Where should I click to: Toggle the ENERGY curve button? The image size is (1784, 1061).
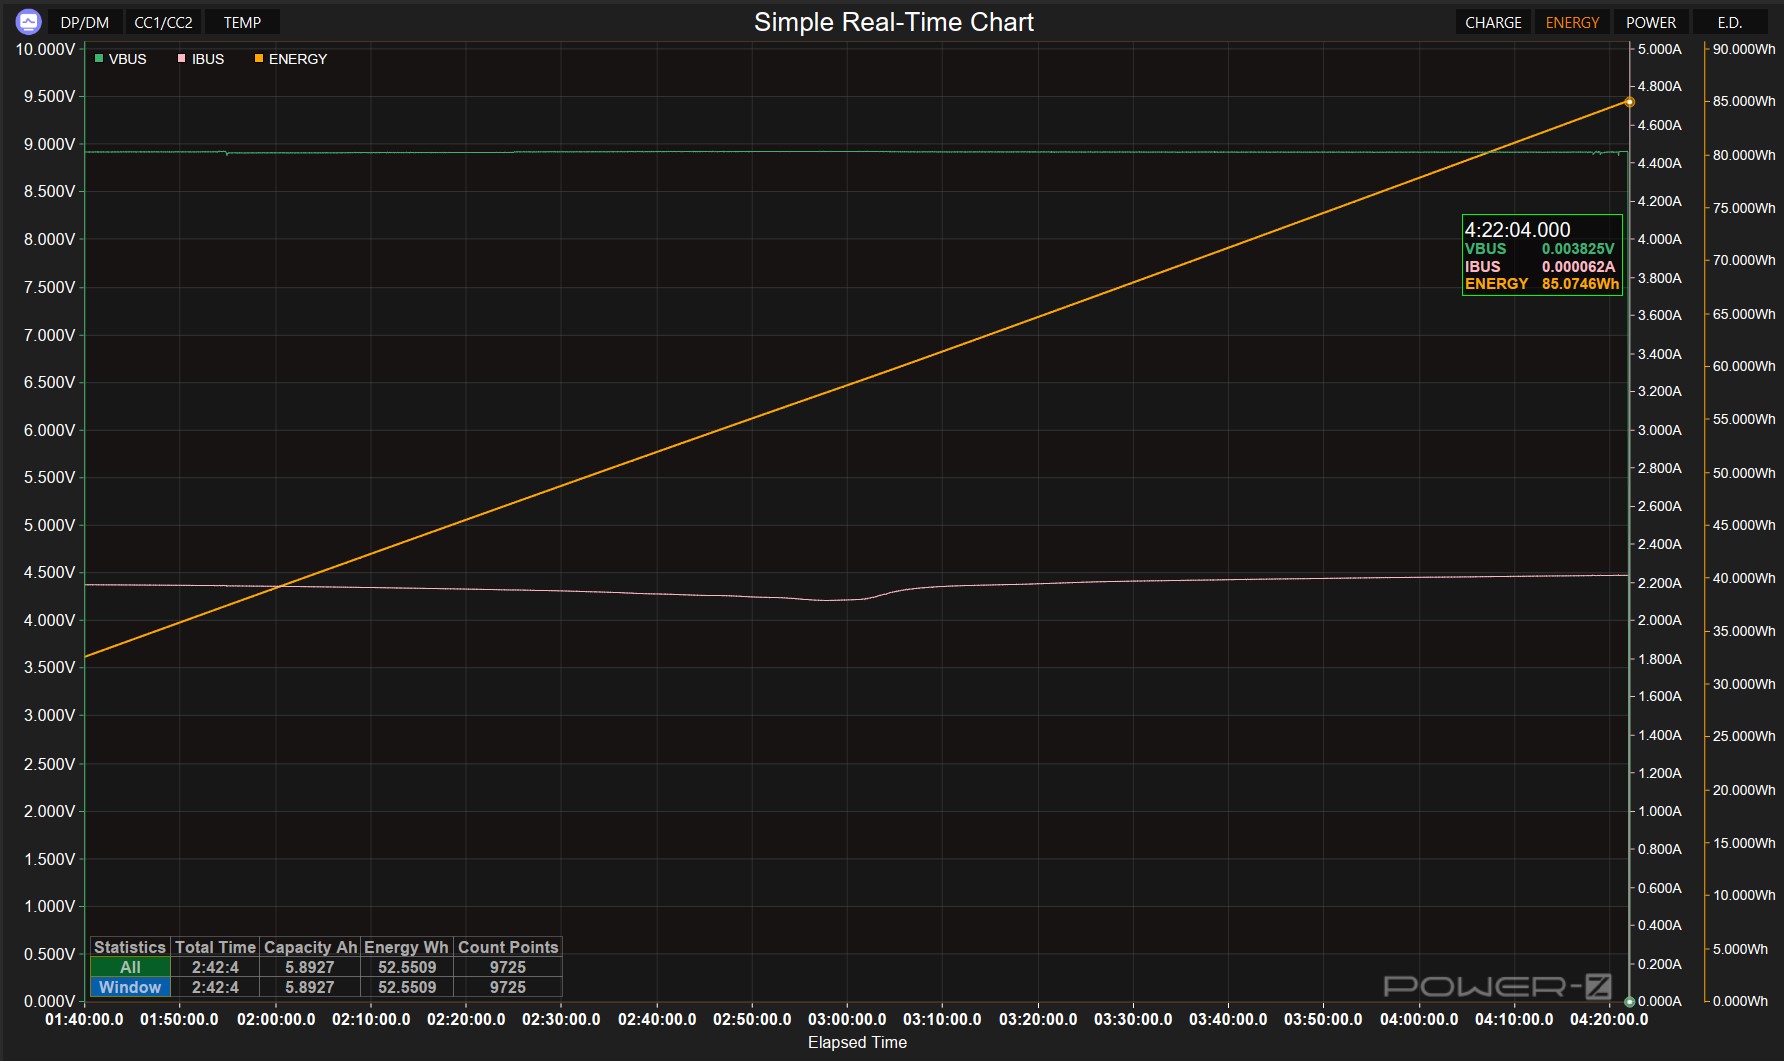coord(1572,22)
